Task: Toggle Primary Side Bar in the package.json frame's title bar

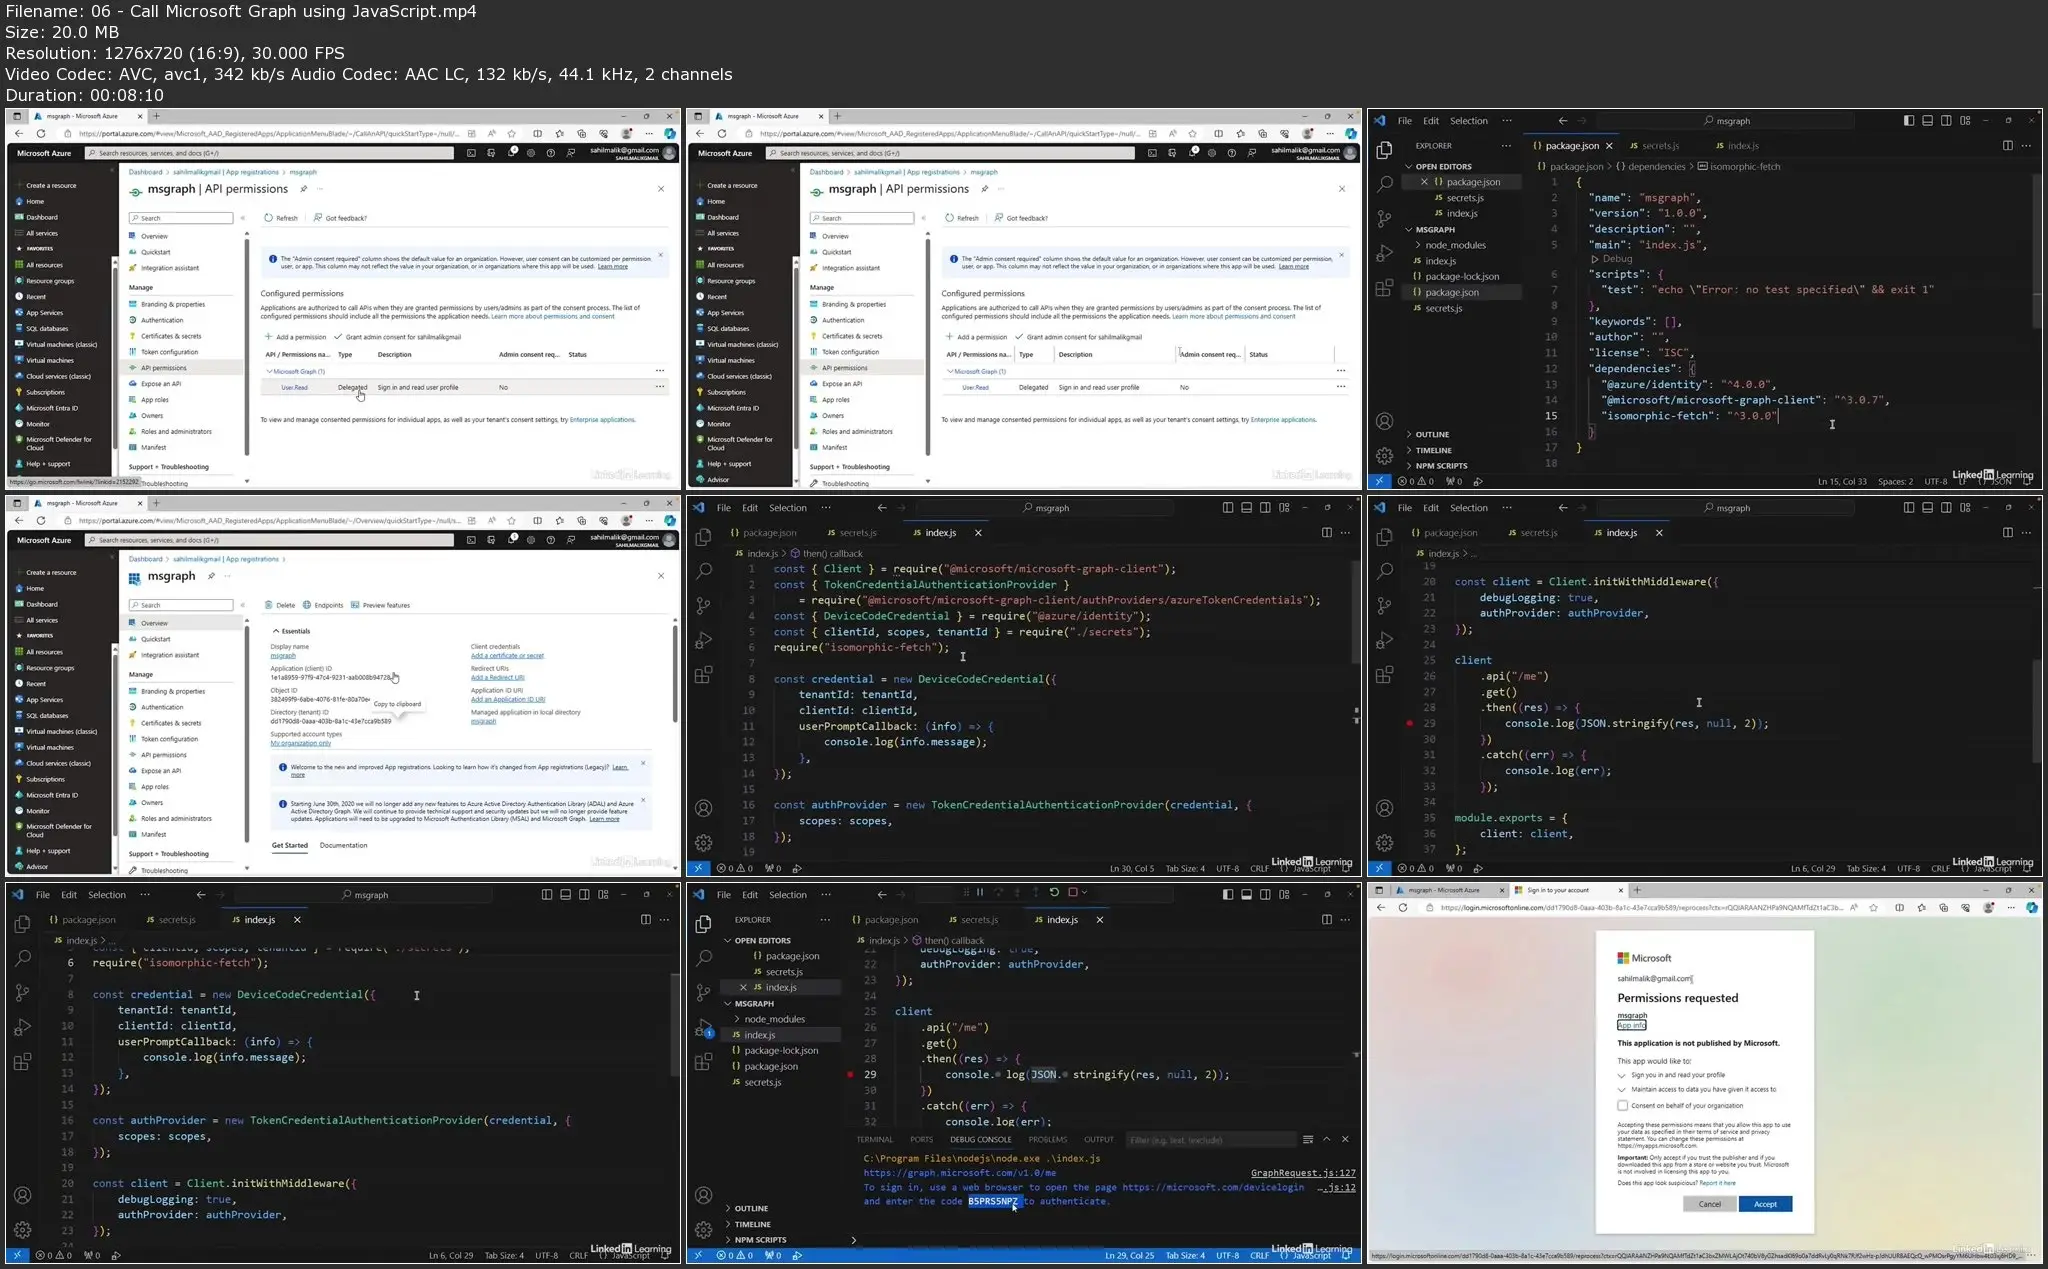Action: (1908, 121)
